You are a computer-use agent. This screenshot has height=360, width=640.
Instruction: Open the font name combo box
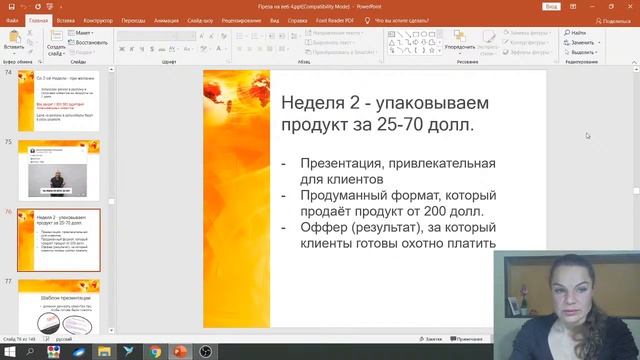147,36
